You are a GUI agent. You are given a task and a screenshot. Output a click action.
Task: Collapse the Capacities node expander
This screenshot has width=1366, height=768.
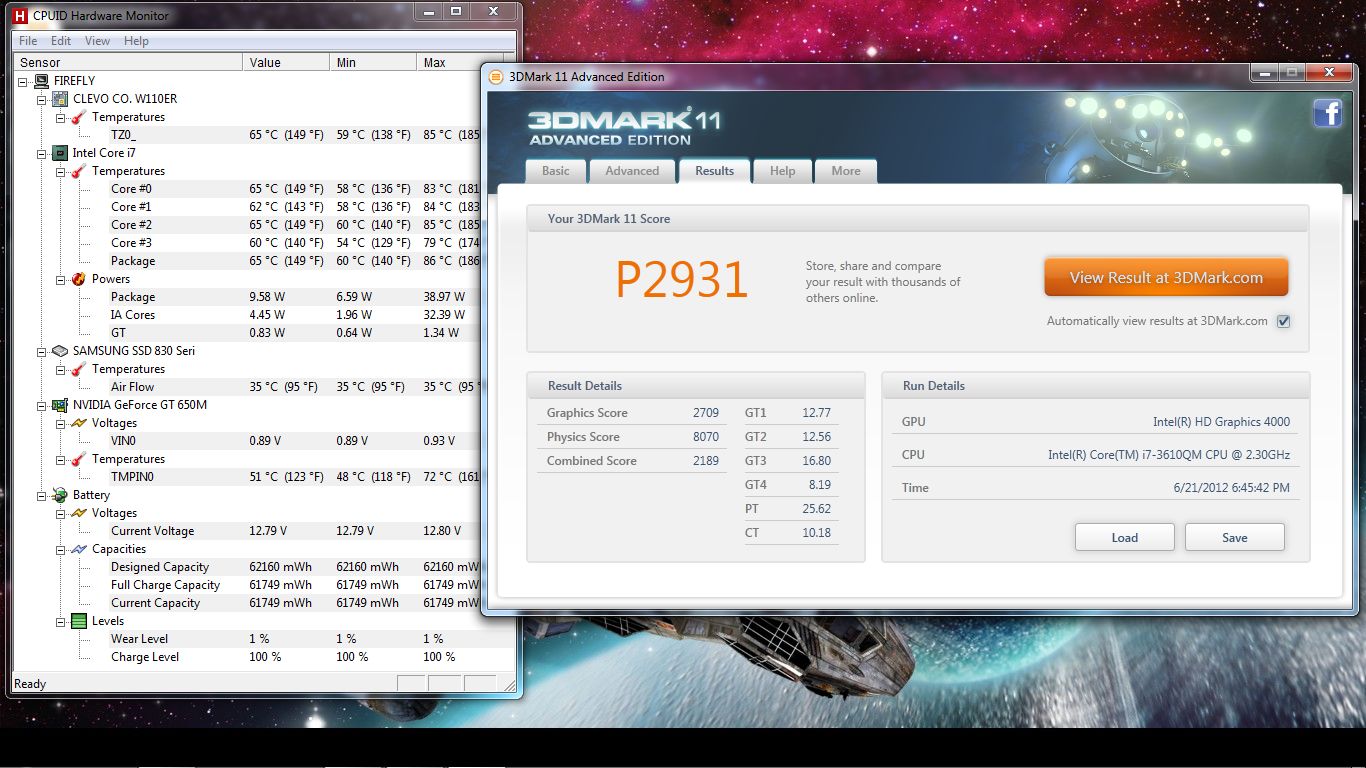[61, 549]
